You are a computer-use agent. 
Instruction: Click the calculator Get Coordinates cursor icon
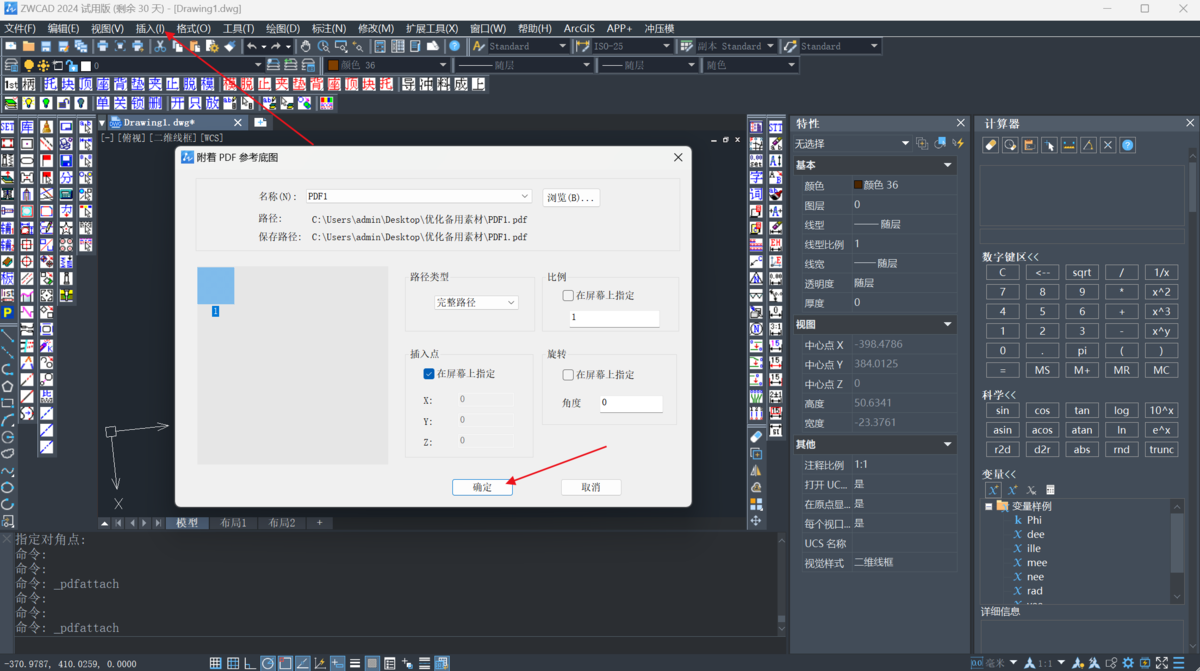(x=1049, y=145)
